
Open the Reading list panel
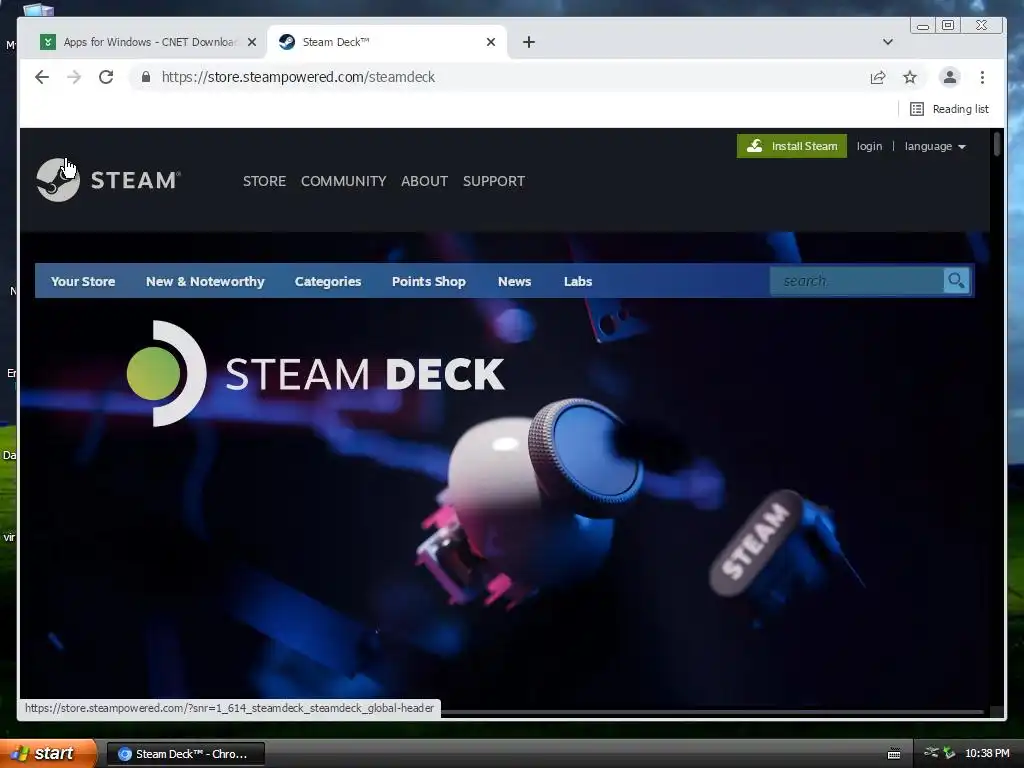[950, 109]
